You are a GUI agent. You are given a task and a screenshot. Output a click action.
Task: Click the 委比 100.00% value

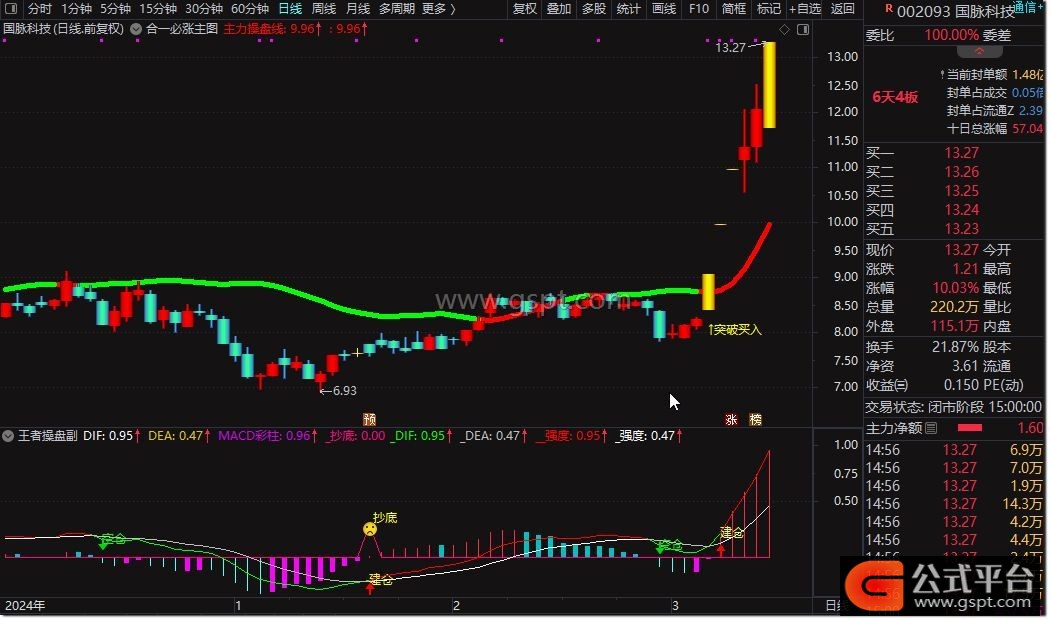[x=952, y=35]
